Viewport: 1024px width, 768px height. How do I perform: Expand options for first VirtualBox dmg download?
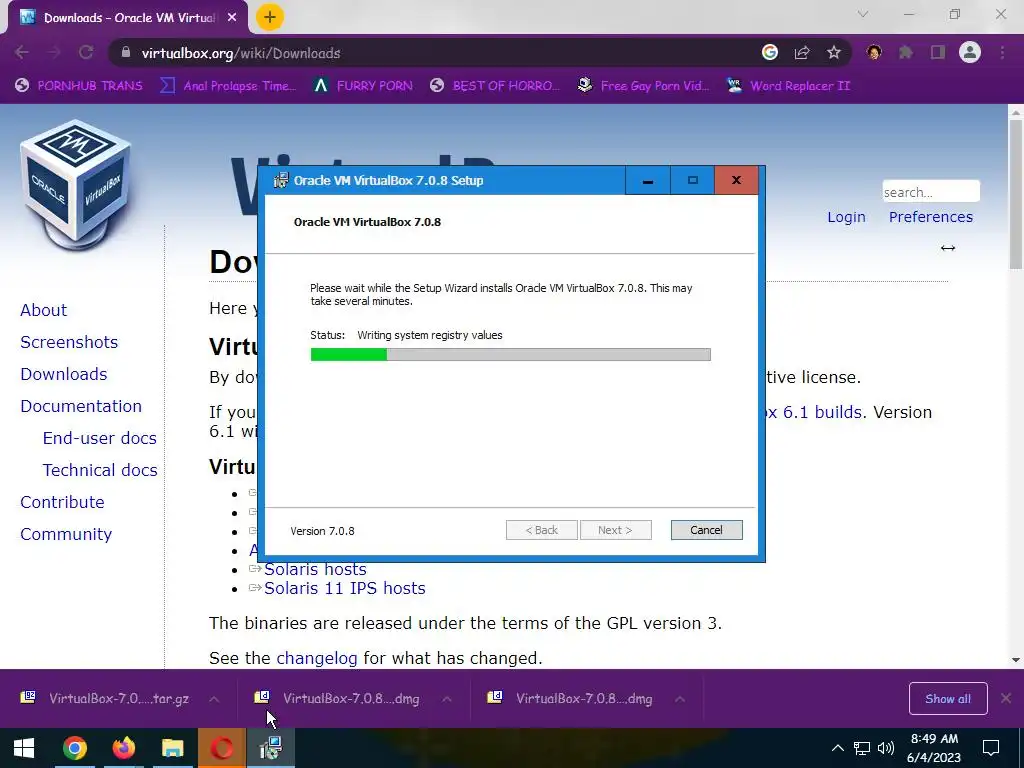pos(447,699)
